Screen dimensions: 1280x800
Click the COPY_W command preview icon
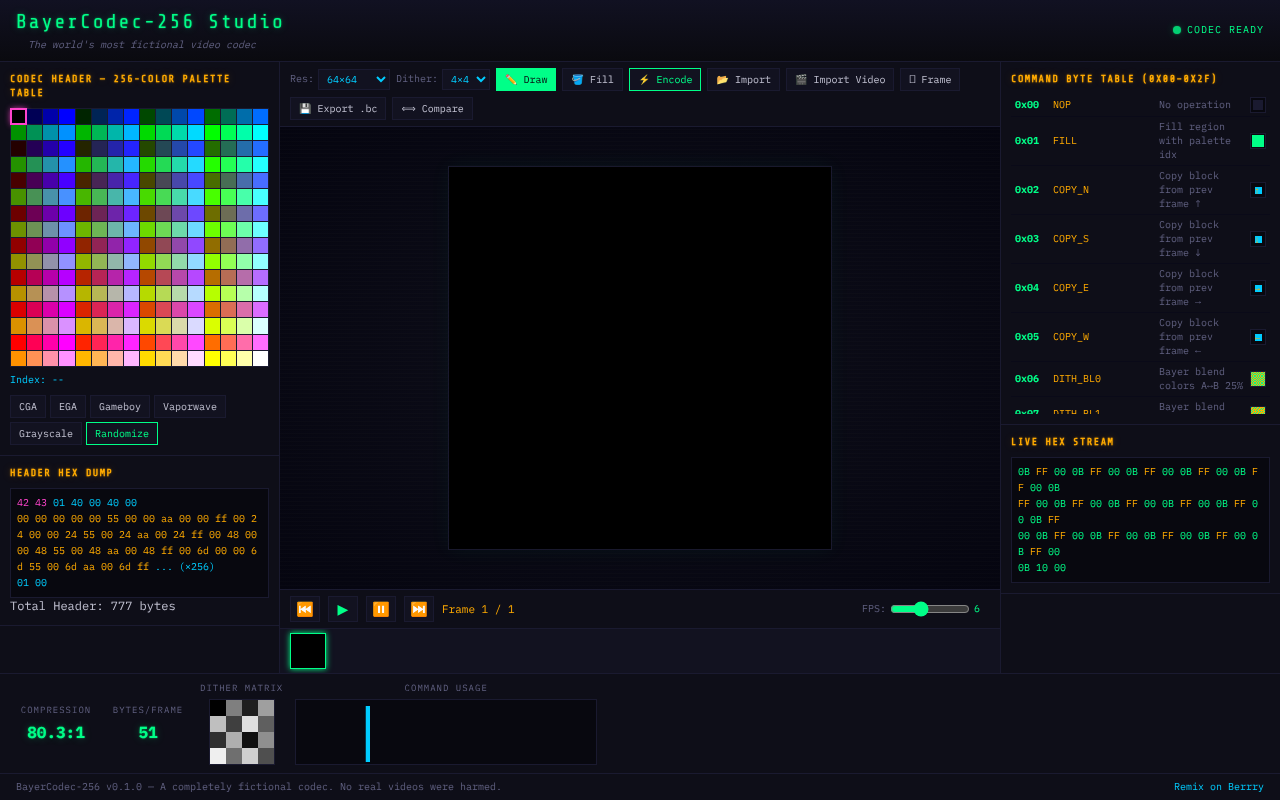point(1258,337)
